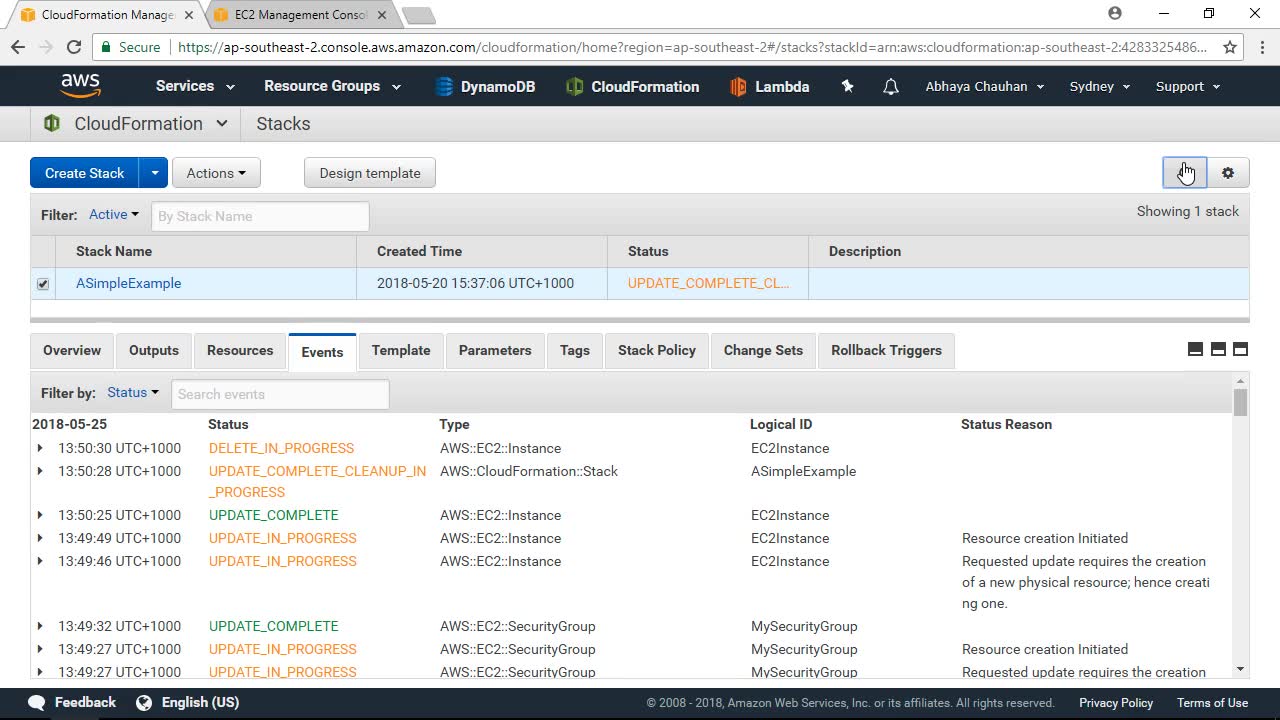Switch to the EC2 Management Console browser tab
The width and height of the screenshot is (1280, 720).
click(300, 15)
